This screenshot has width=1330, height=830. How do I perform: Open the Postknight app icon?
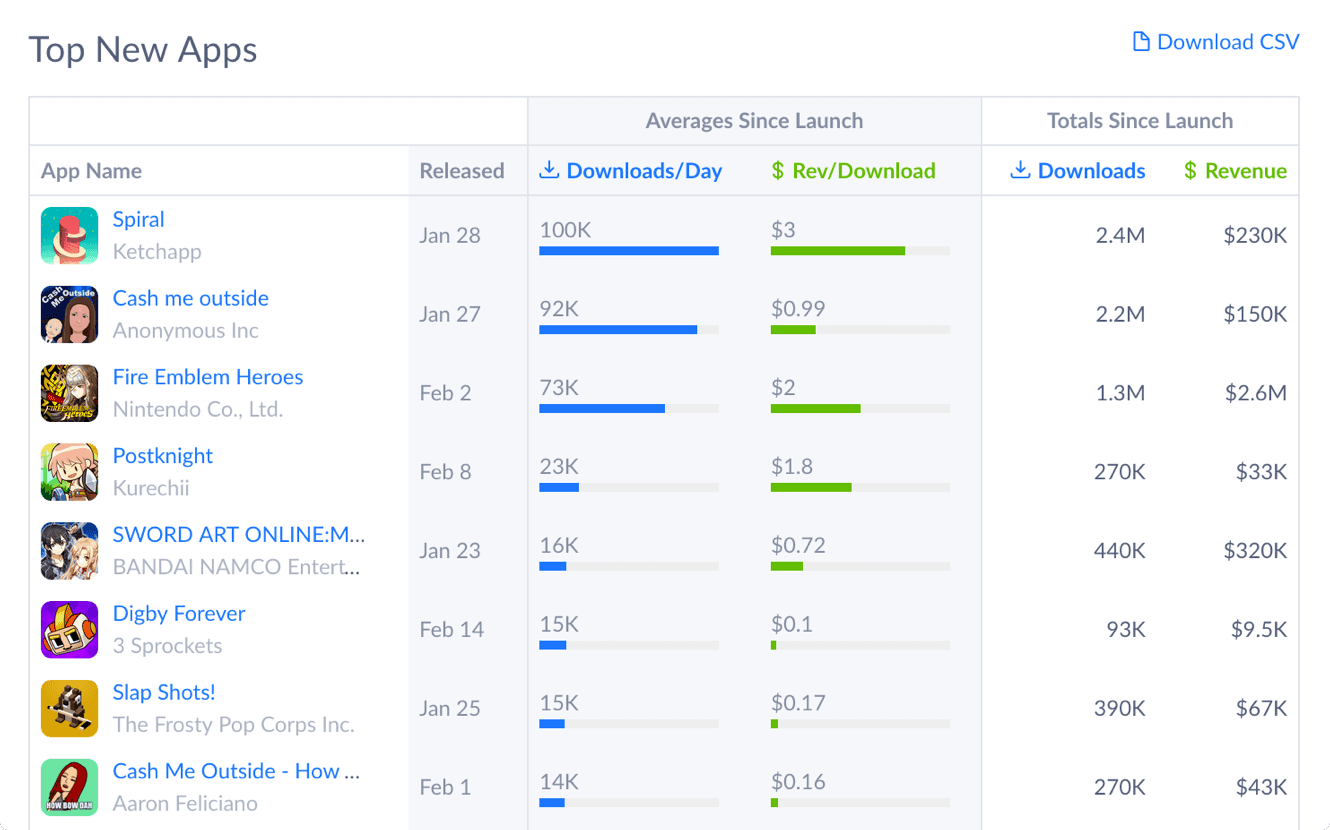(69, 472)
